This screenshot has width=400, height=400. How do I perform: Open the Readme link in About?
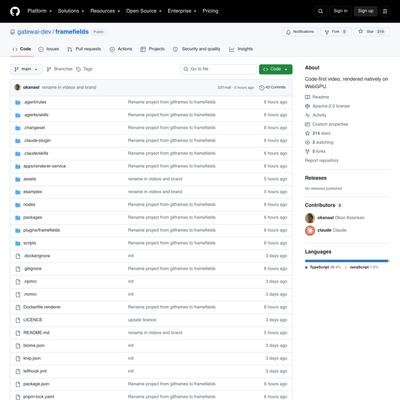pyautogui.click(x=317, y=97)
